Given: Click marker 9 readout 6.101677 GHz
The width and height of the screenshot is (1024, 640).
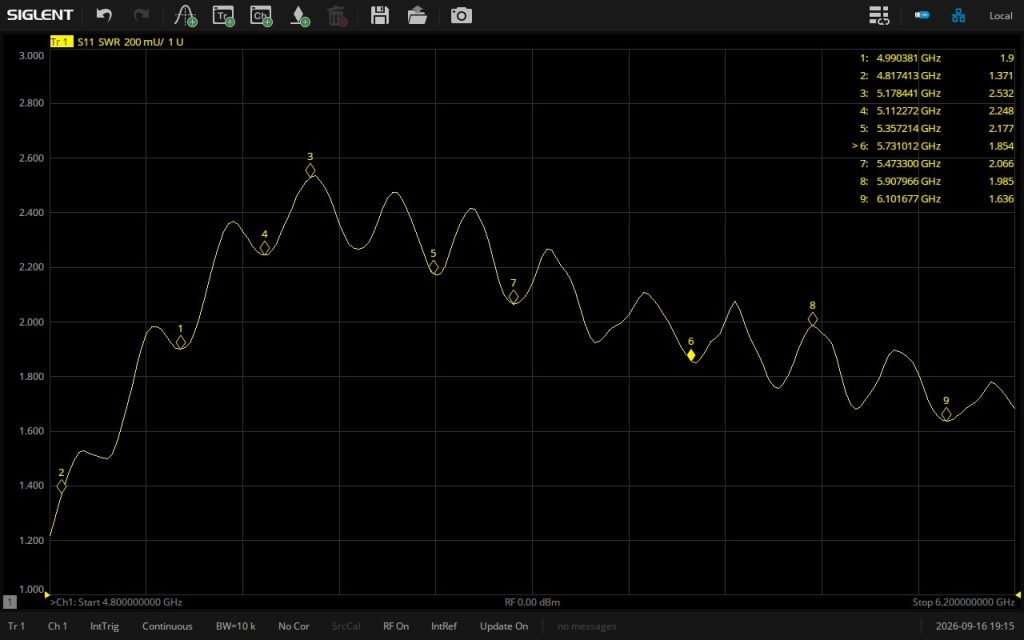Looking at the screenshot, I should click(x=908, y=199).
